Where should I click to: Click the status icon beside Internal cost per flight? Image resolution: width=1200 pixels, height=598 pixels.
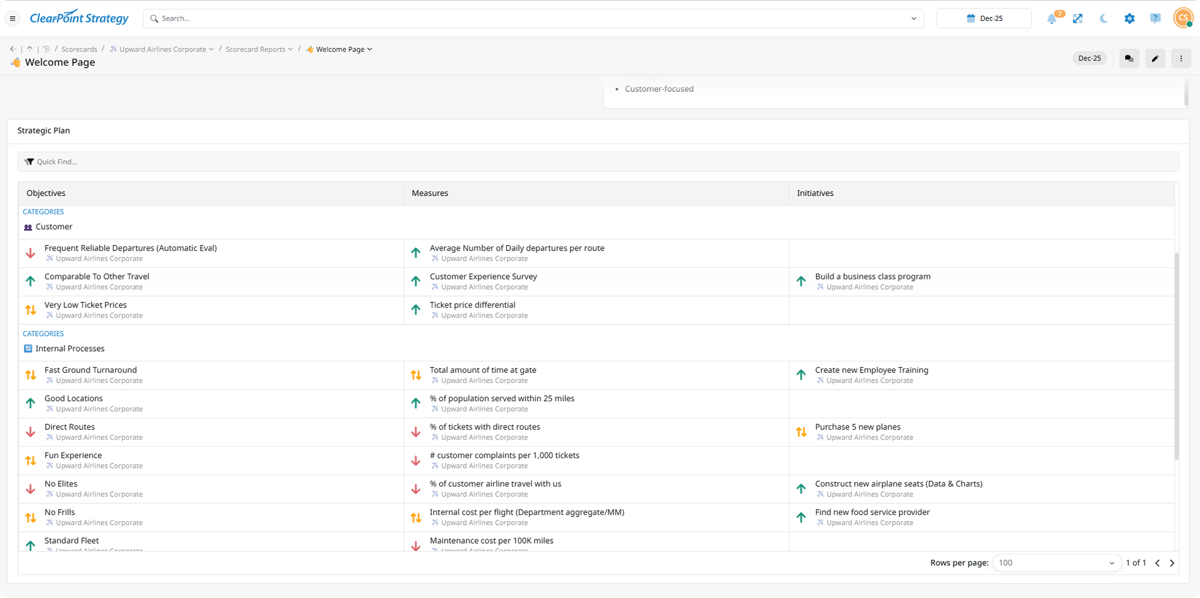(x=416, y=517)
